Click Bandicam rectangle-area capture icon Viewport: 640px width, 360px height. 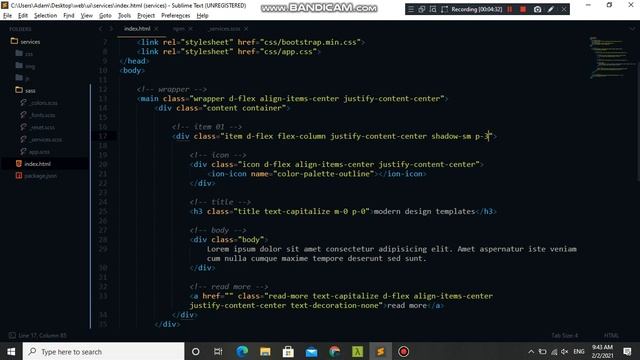pyautogui.click(x=444, y=9)
